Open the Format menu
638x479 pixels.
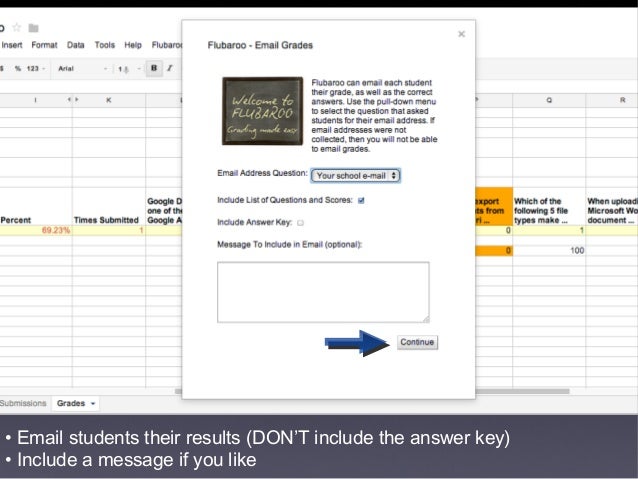pos(44,45)
